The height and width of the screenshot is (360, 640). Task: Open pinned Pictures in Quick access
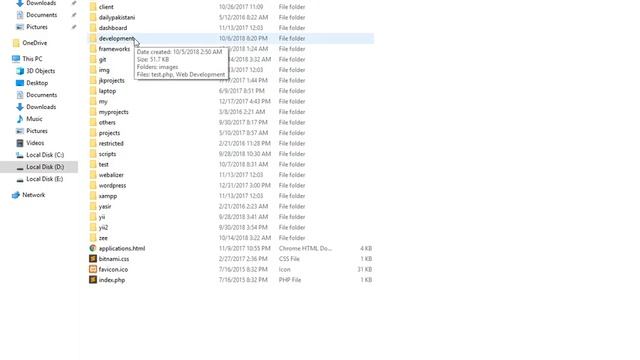[x=37, y=27]
